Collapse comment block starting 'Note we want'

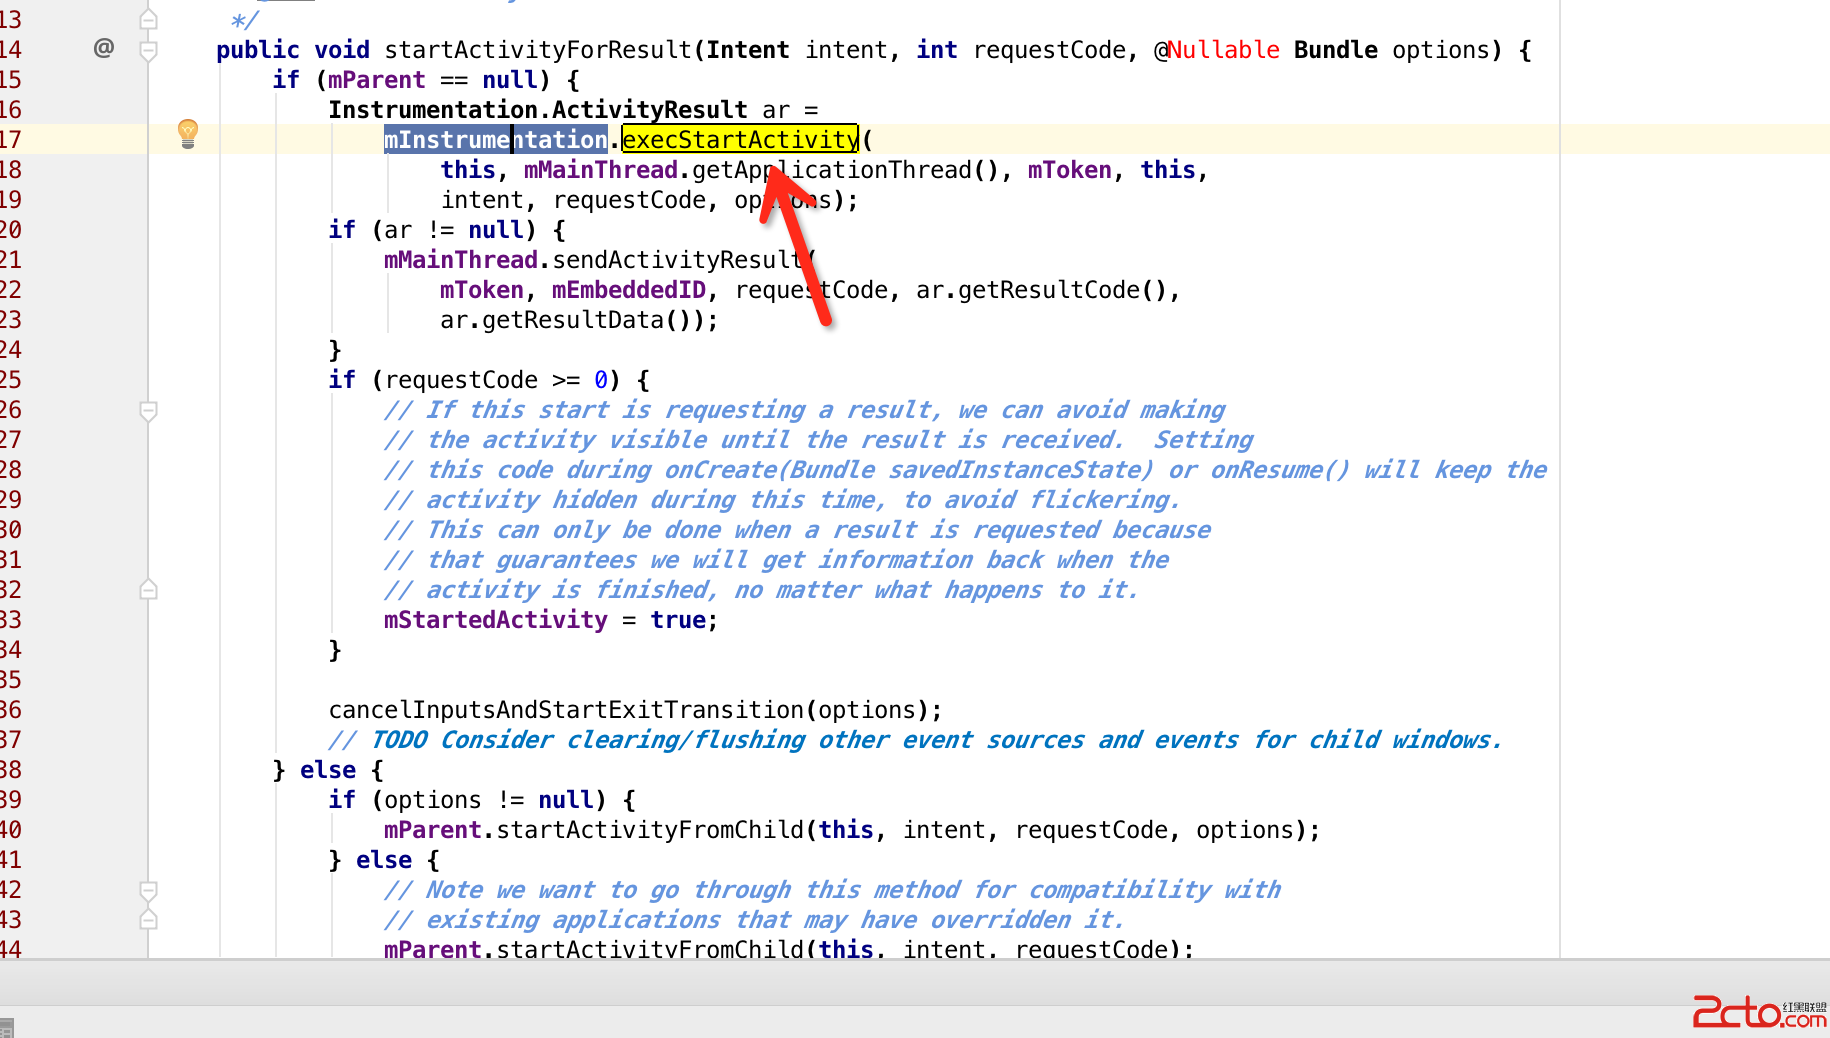coord(148,891)
